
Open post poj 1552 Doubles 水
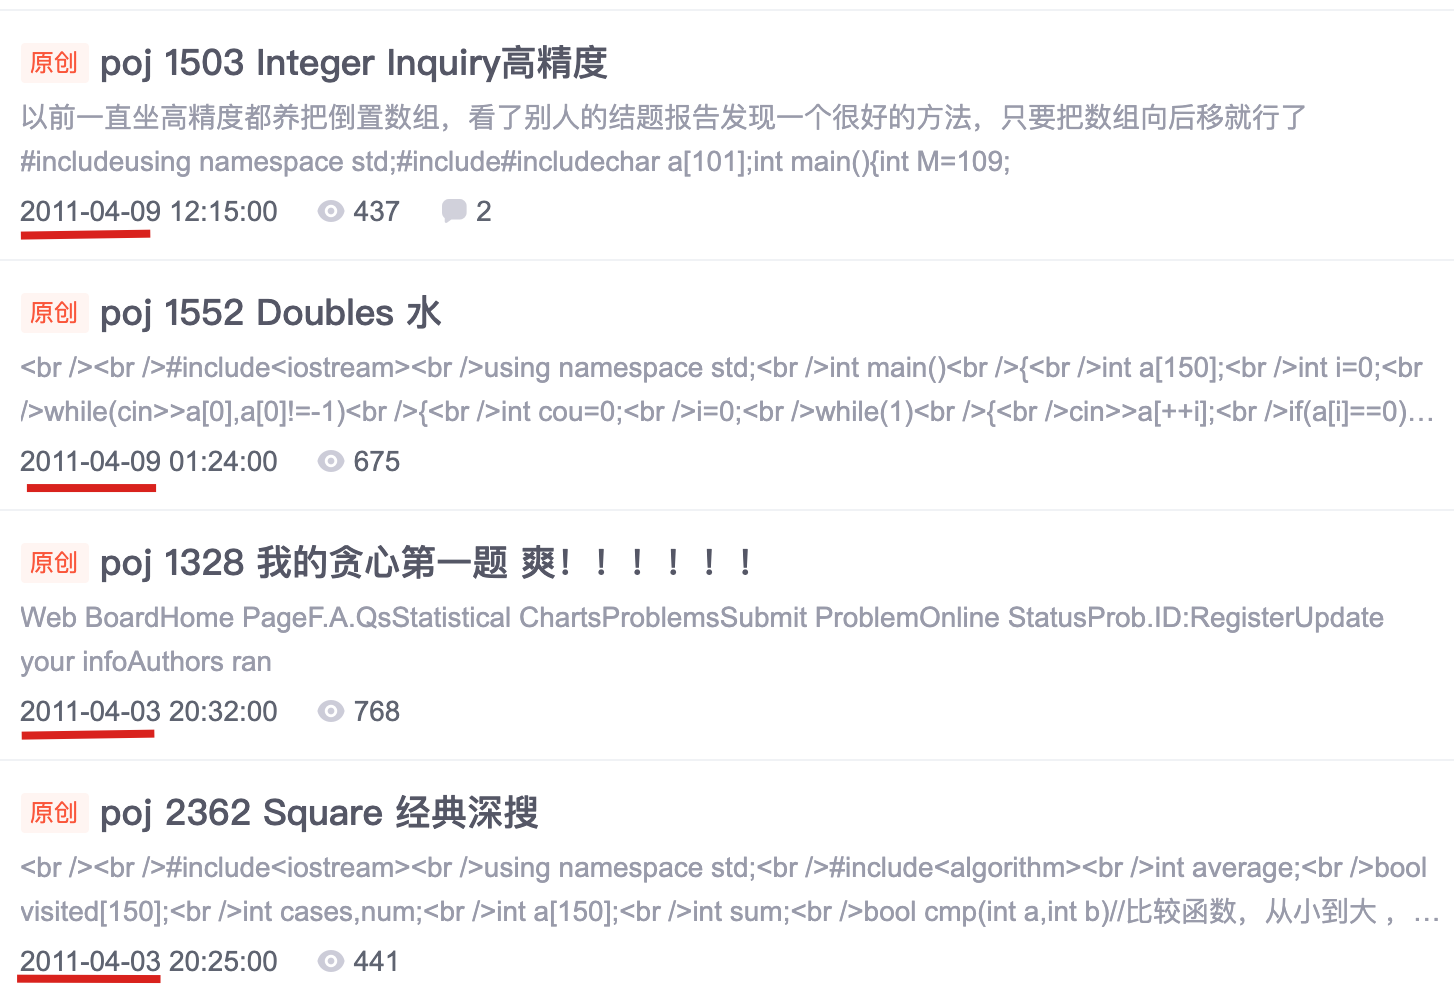(270, 313)
